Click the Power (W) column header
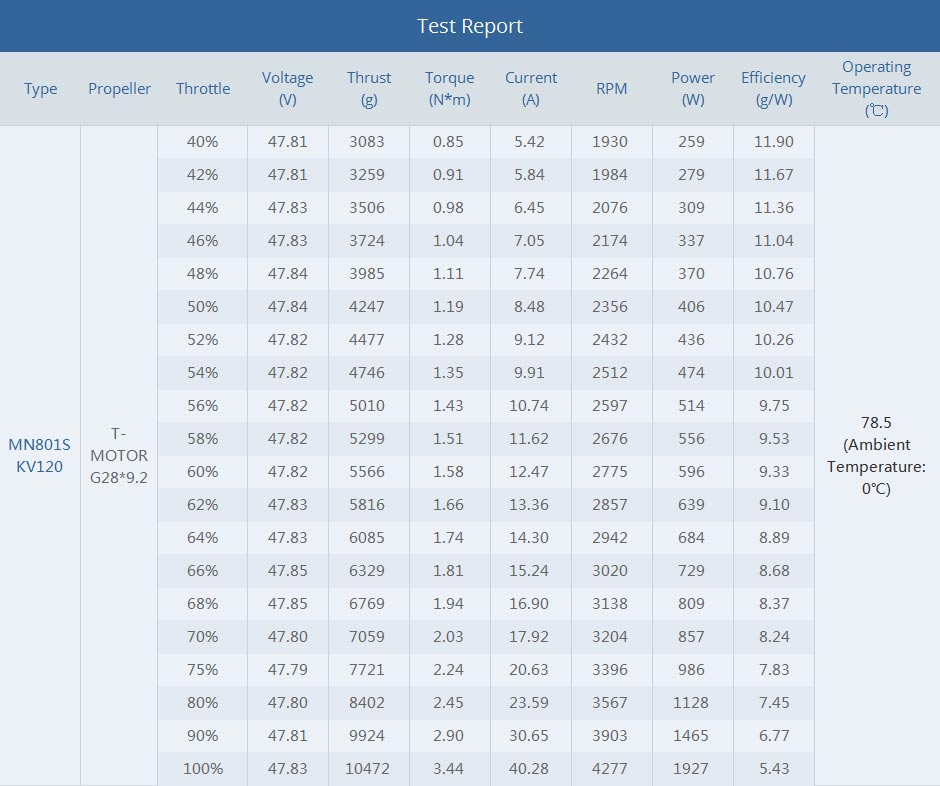The image size is (940, 786). tap(693, 89)
